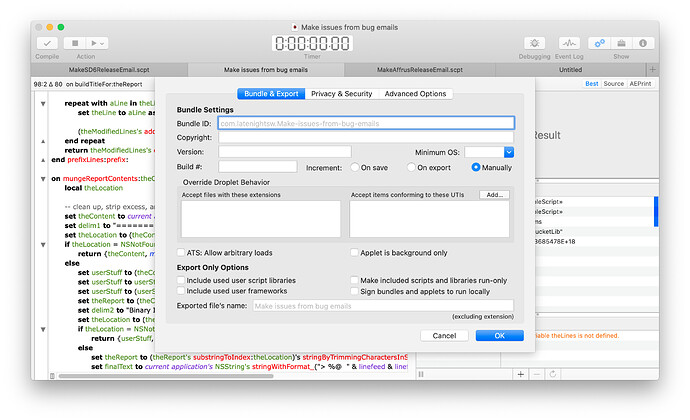
Task: Click the conforming UTIs list box
Action: coord(429,218)
